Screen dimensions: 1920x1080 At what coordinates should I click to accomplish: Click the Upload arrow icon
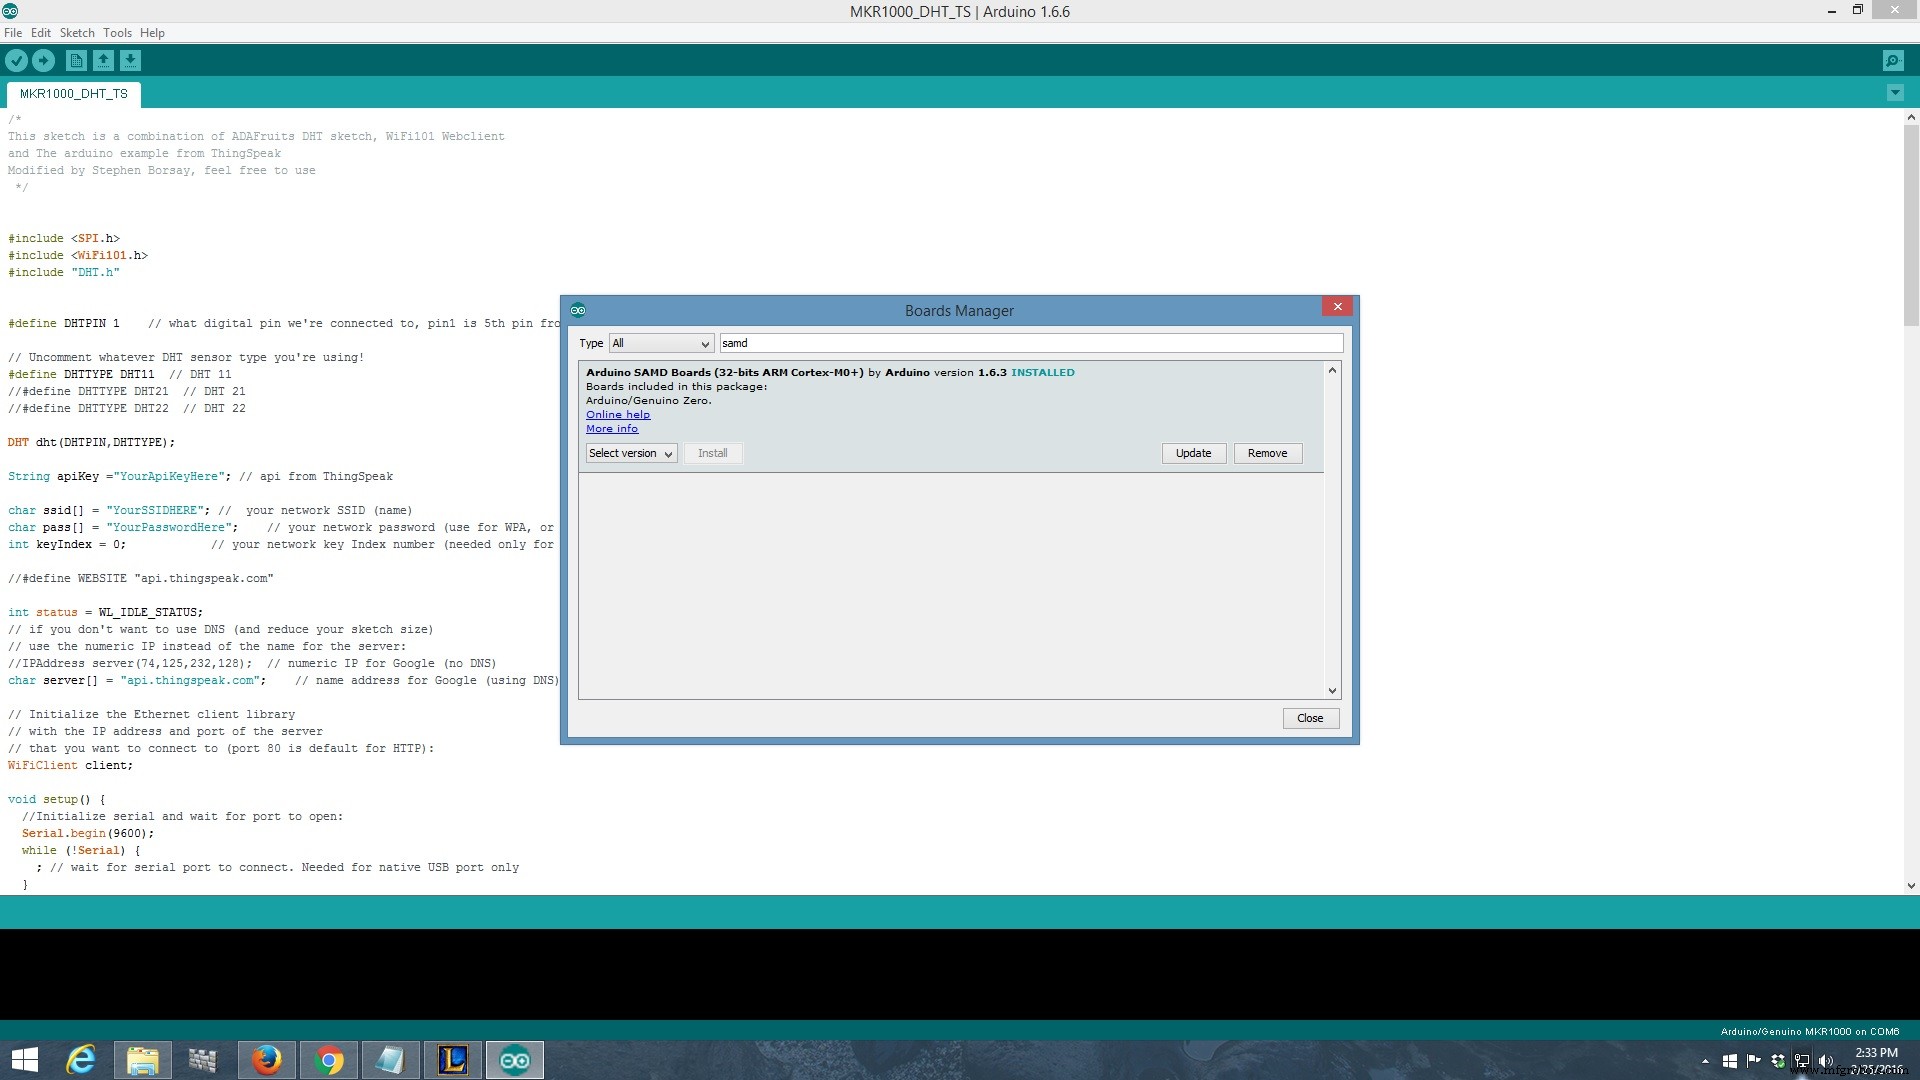(x=44, y=60)
